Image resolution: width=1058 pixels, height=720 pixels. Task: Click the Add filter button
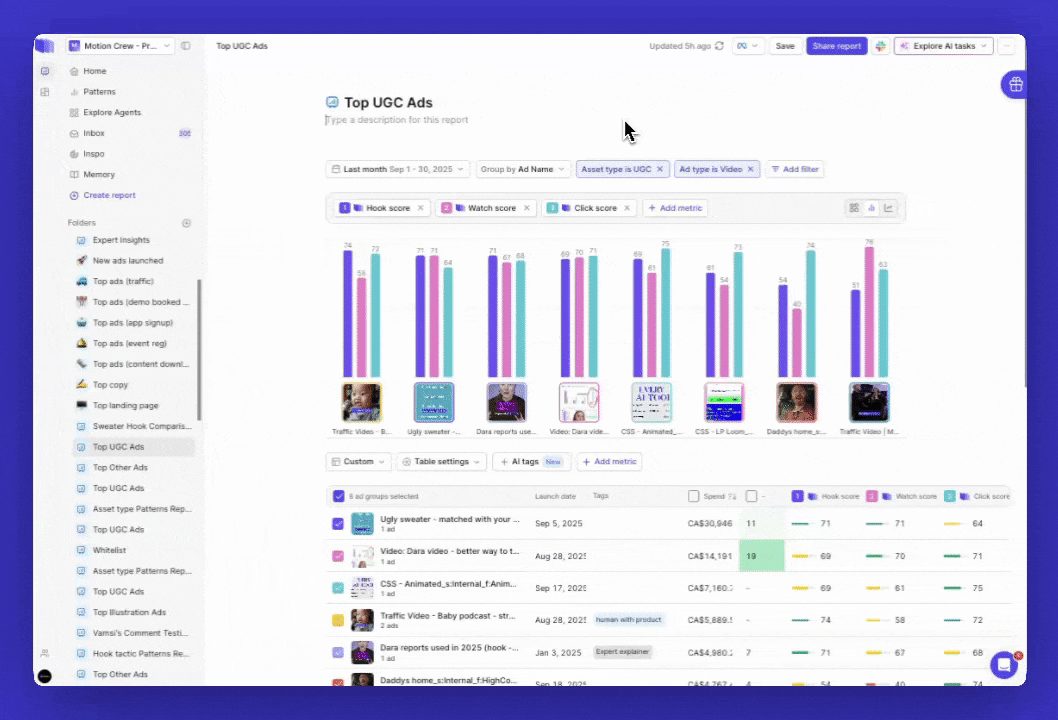pos(794,170)
